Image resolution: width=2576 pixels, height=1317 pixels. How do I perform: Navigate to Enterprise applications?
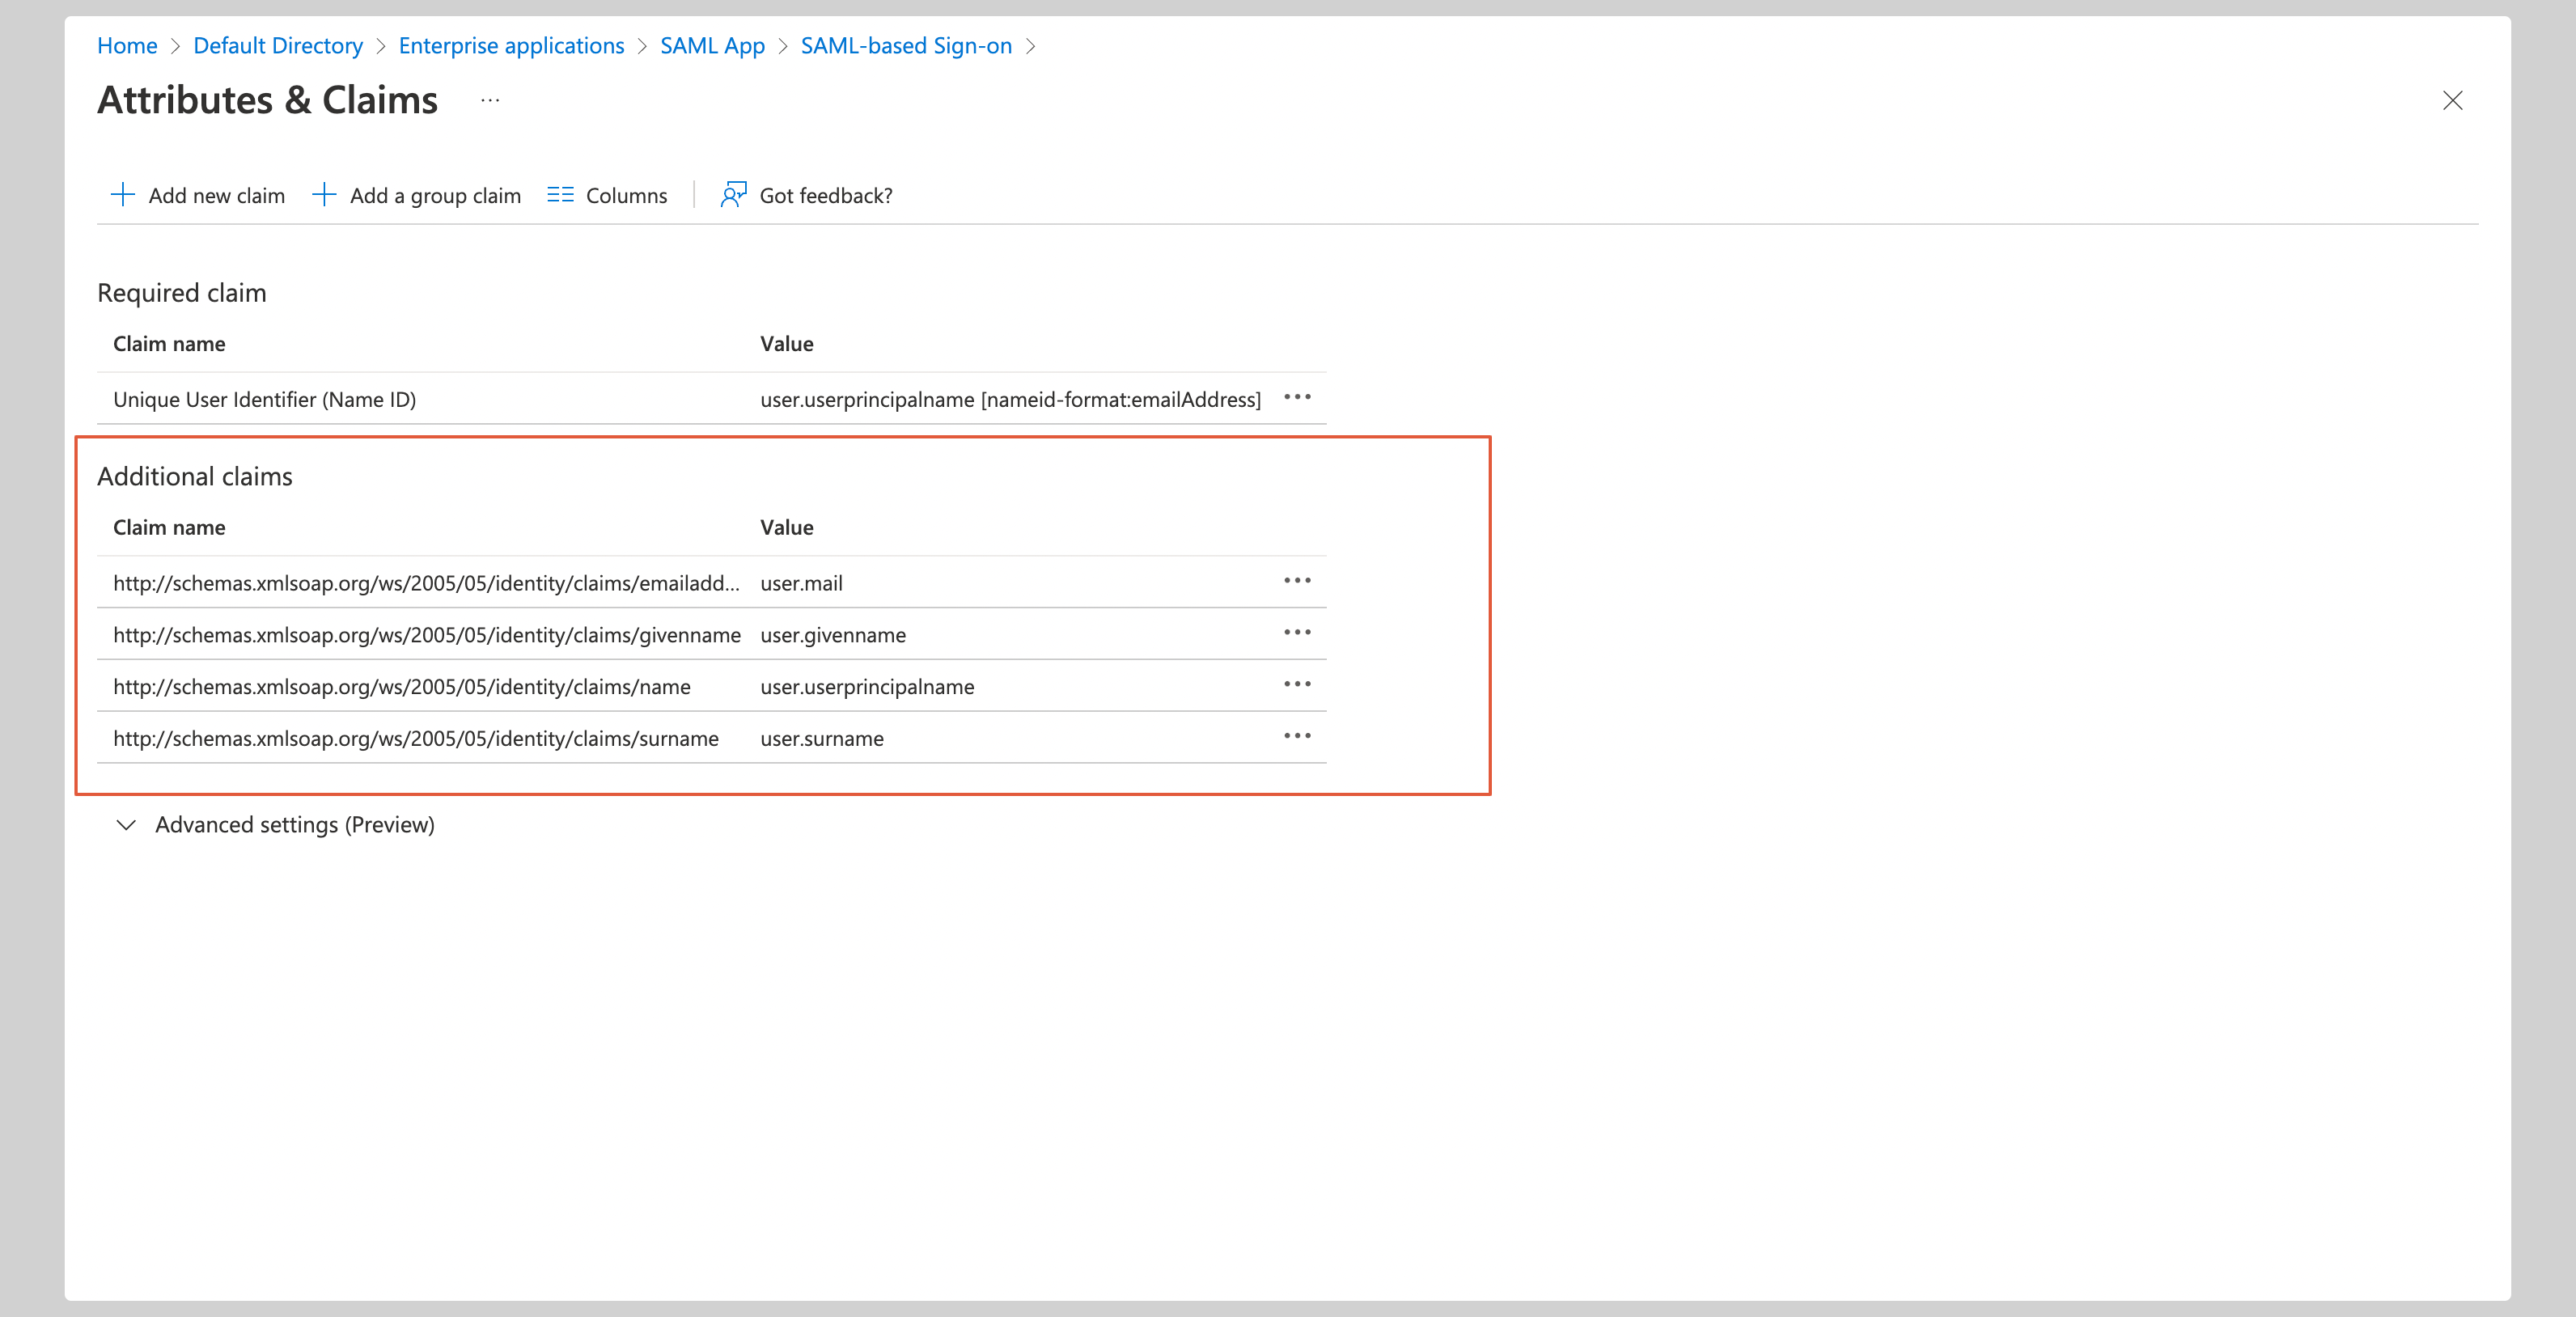click(x=511, y=46)
